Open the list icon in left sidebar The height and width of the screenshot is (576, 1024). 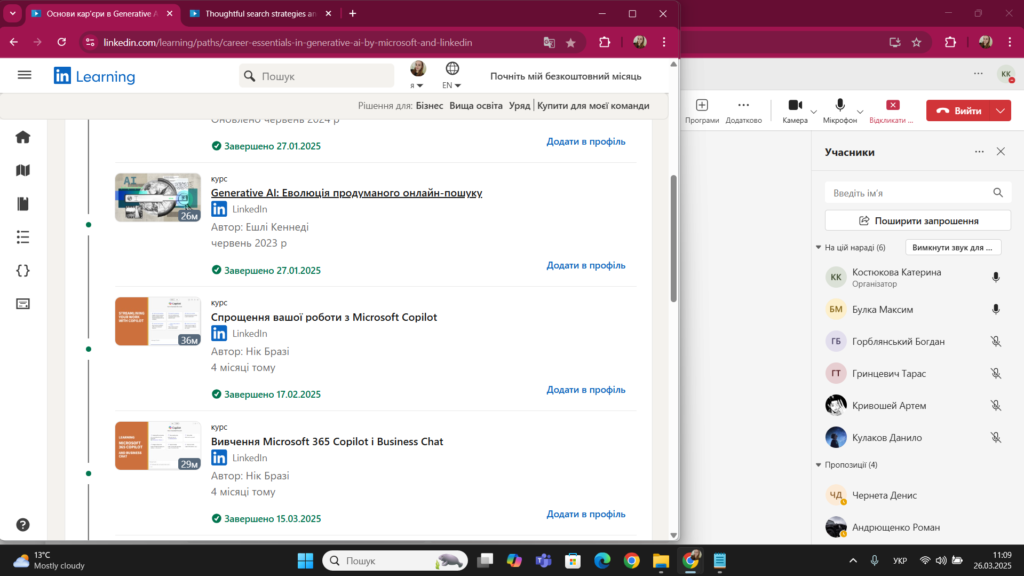(x=23, y=237)
